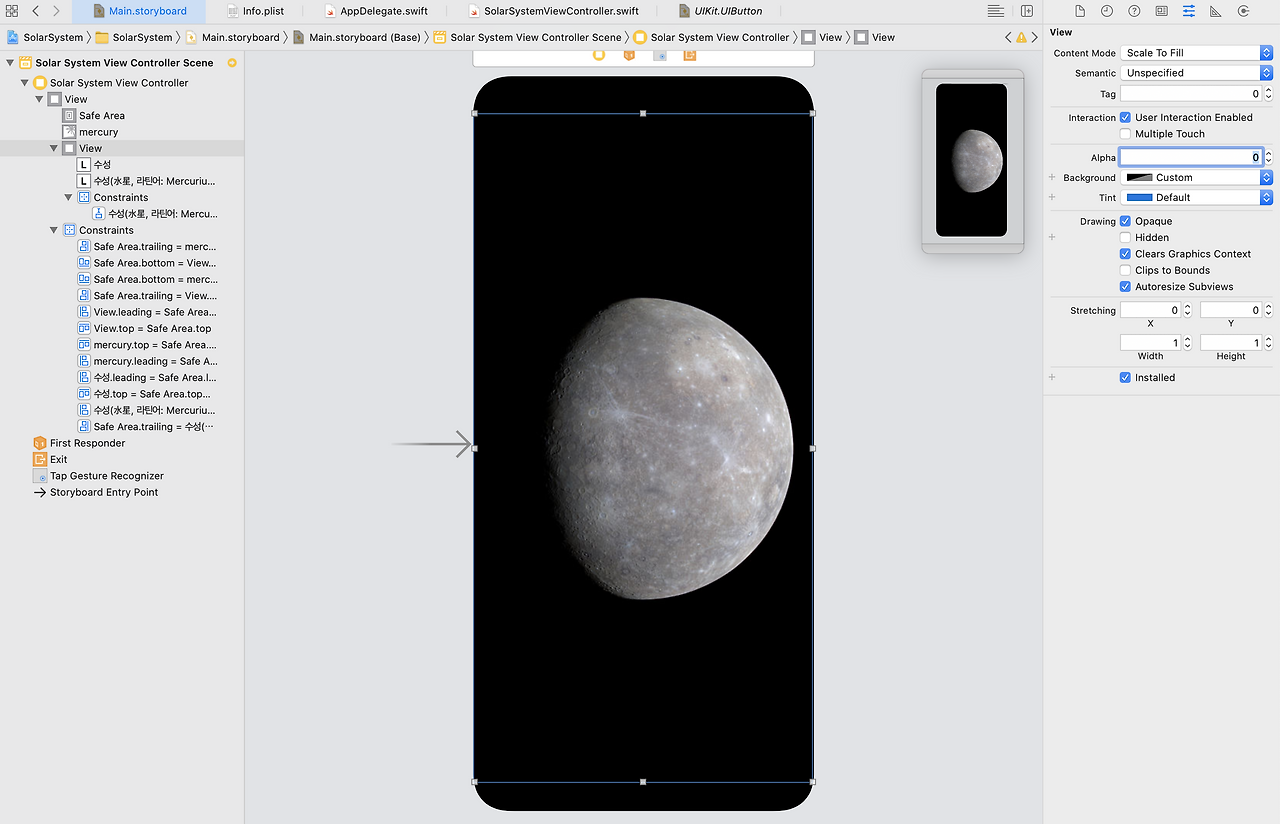Viewport: 1280px width, 824px height.
Task: Select the Main.storyboard editor tab
Action: [x=139, y=11]
